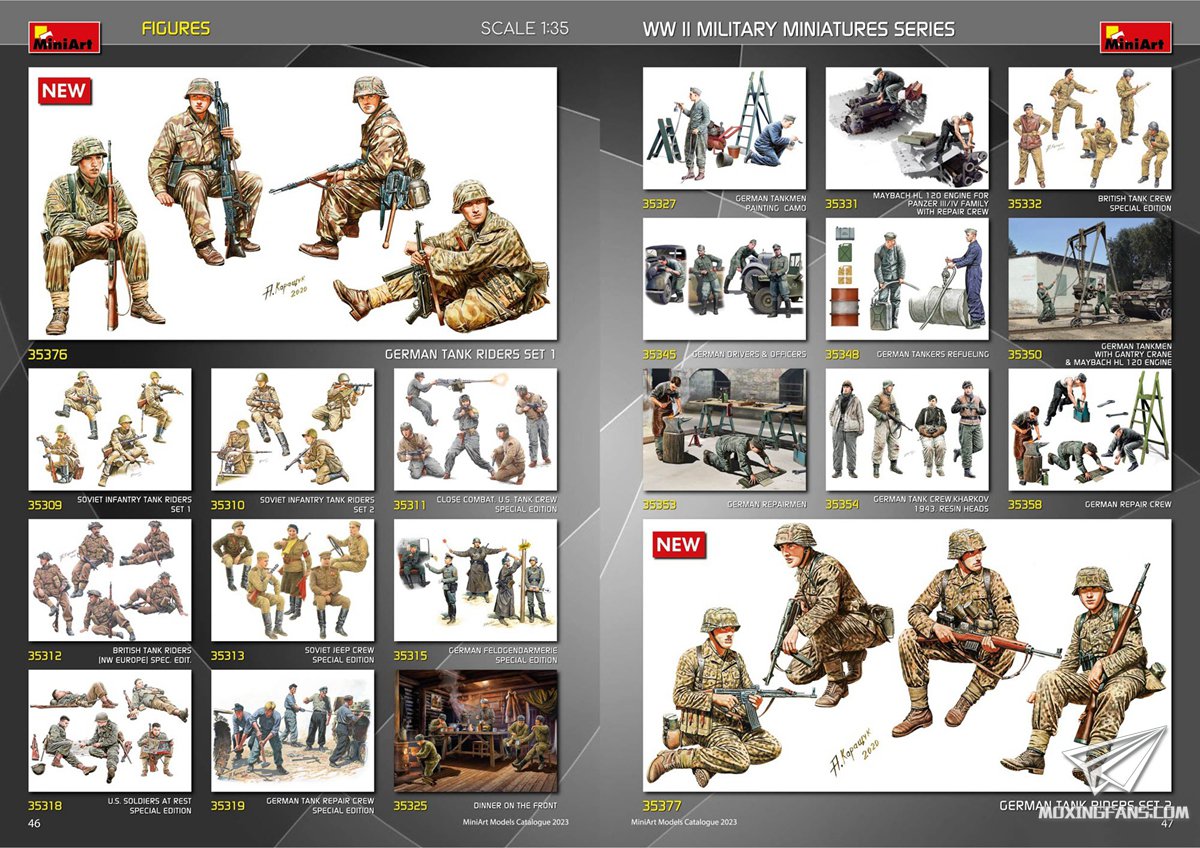The height and width of the screenshot is (848, 1200).
Task: Select product number 35318
Action: coord(45,806)
